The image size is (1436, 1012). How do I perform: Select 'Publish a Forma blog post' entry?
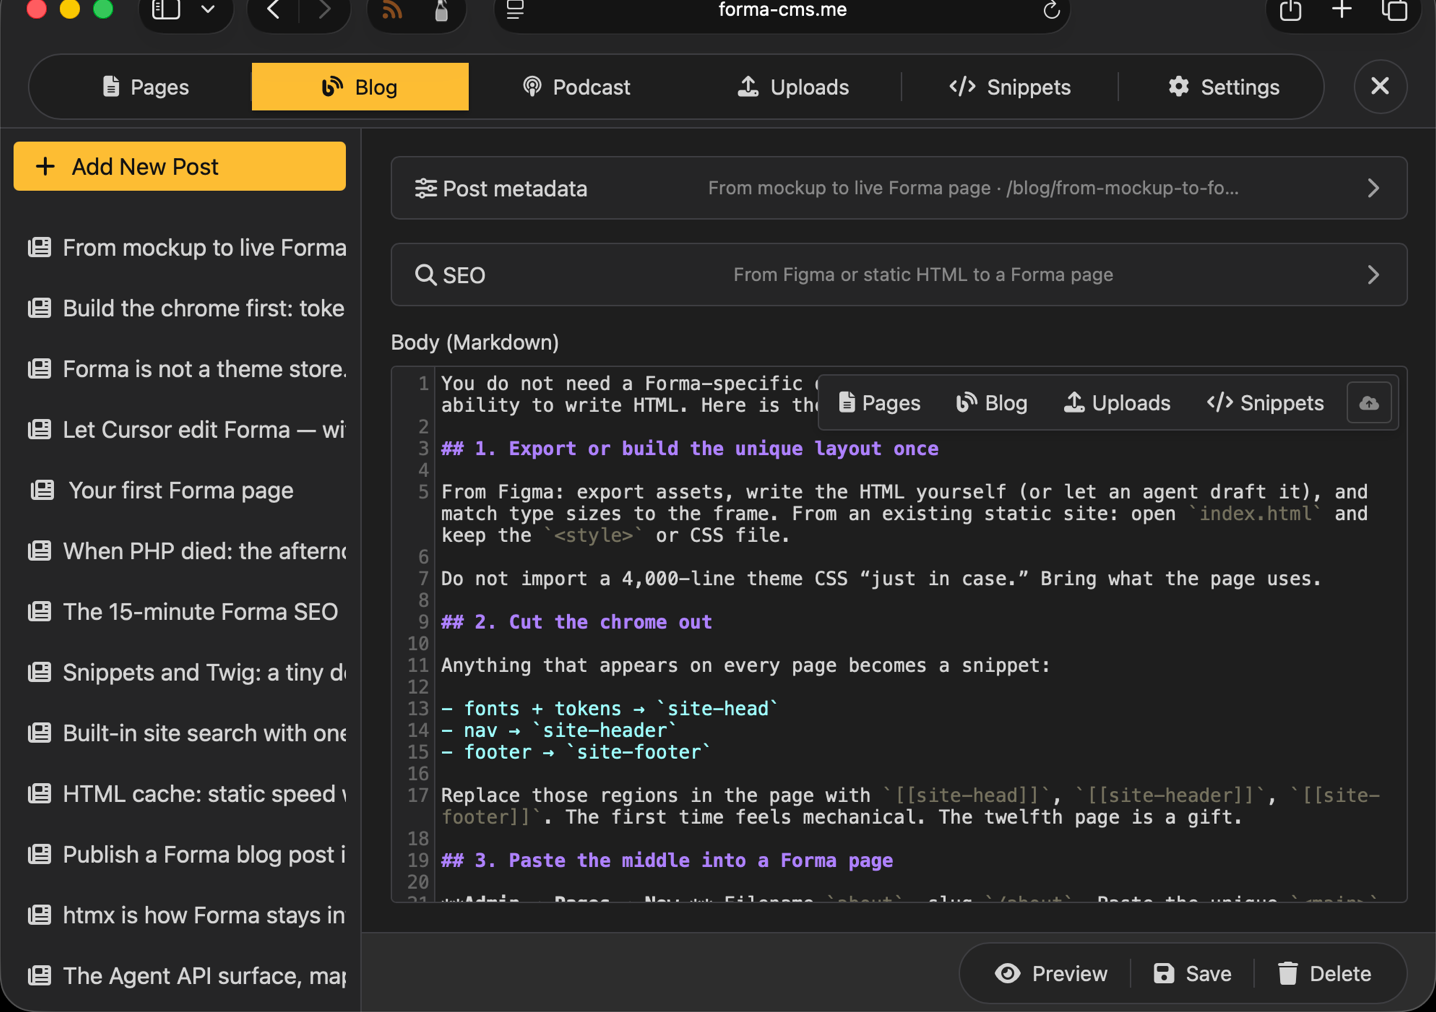(x=187, y=855)
